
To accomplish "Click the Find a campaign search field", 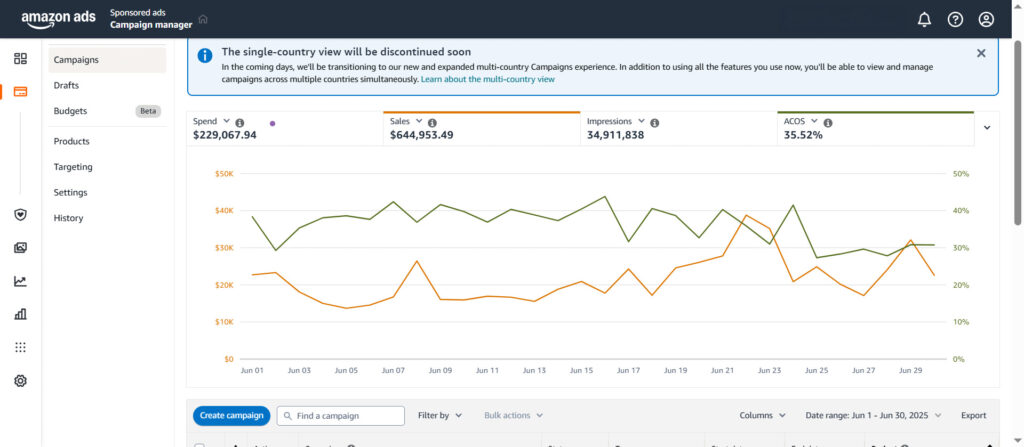I will click(x=347, y=415).
